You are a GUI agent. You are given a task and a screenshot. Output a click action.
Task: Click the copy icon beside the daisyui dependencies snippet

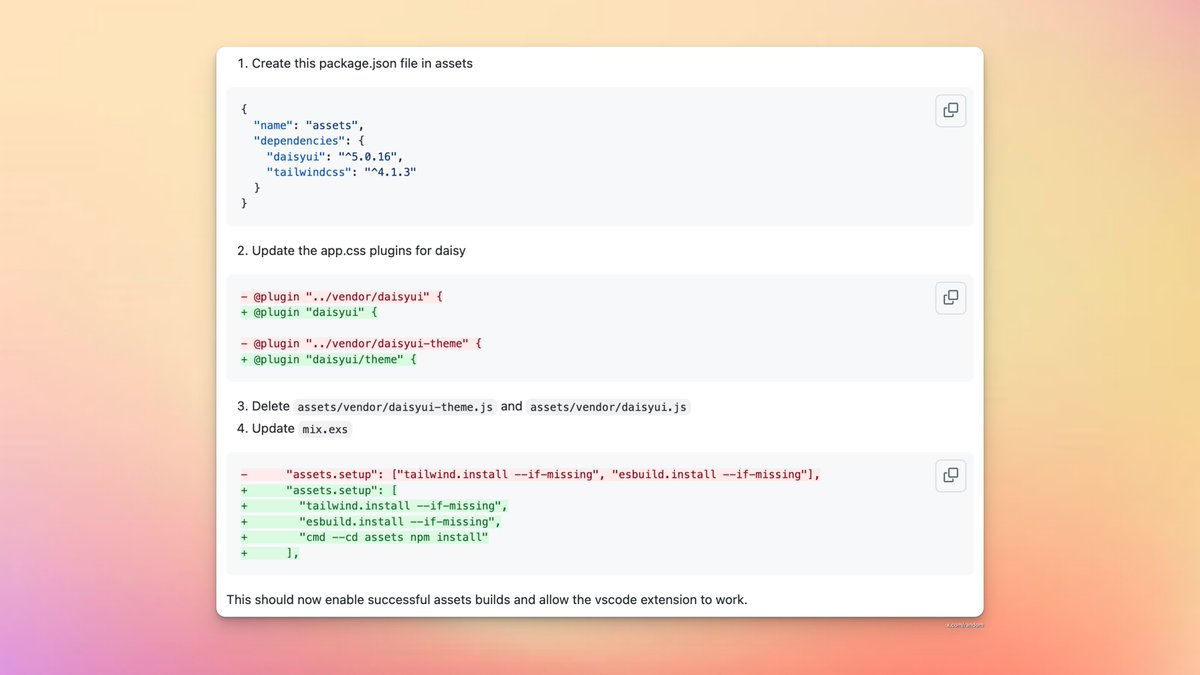click(950, 110)
